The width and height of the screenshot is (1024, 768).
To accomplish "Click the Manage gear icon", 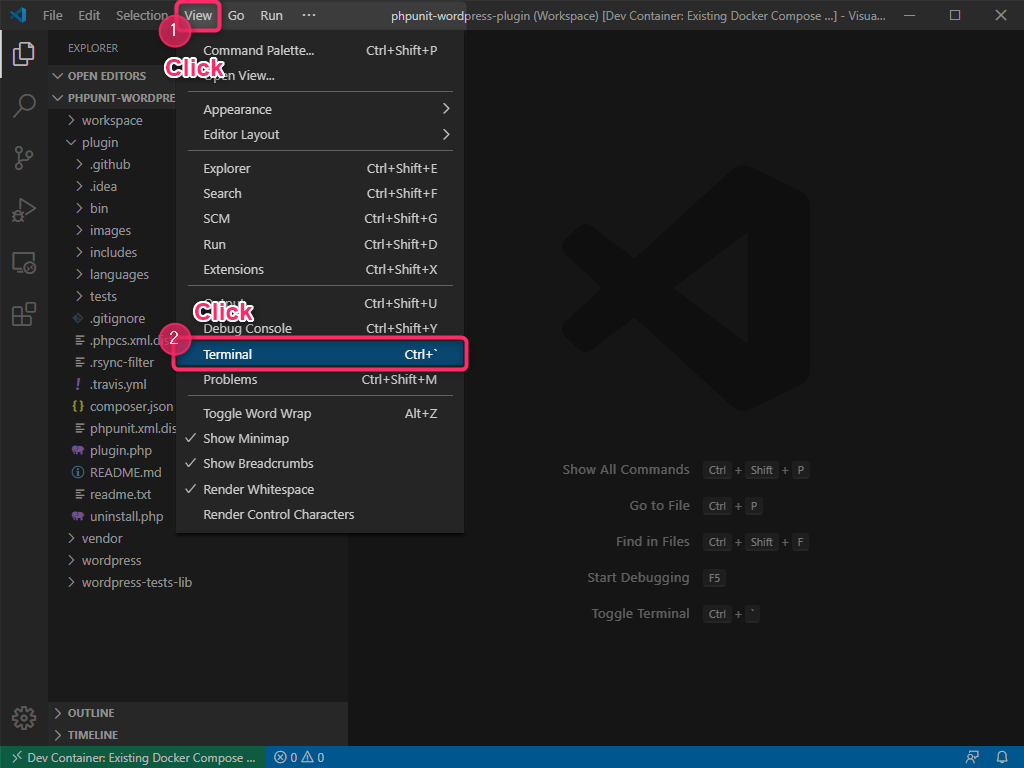I will point(24,717).
